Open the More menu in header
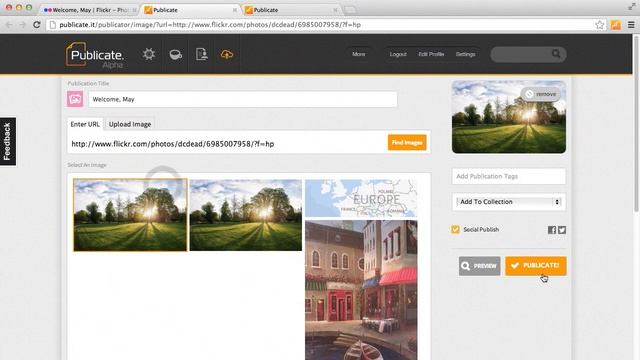Viewport: 640px width, 360px height. click(x=358, y=54)
